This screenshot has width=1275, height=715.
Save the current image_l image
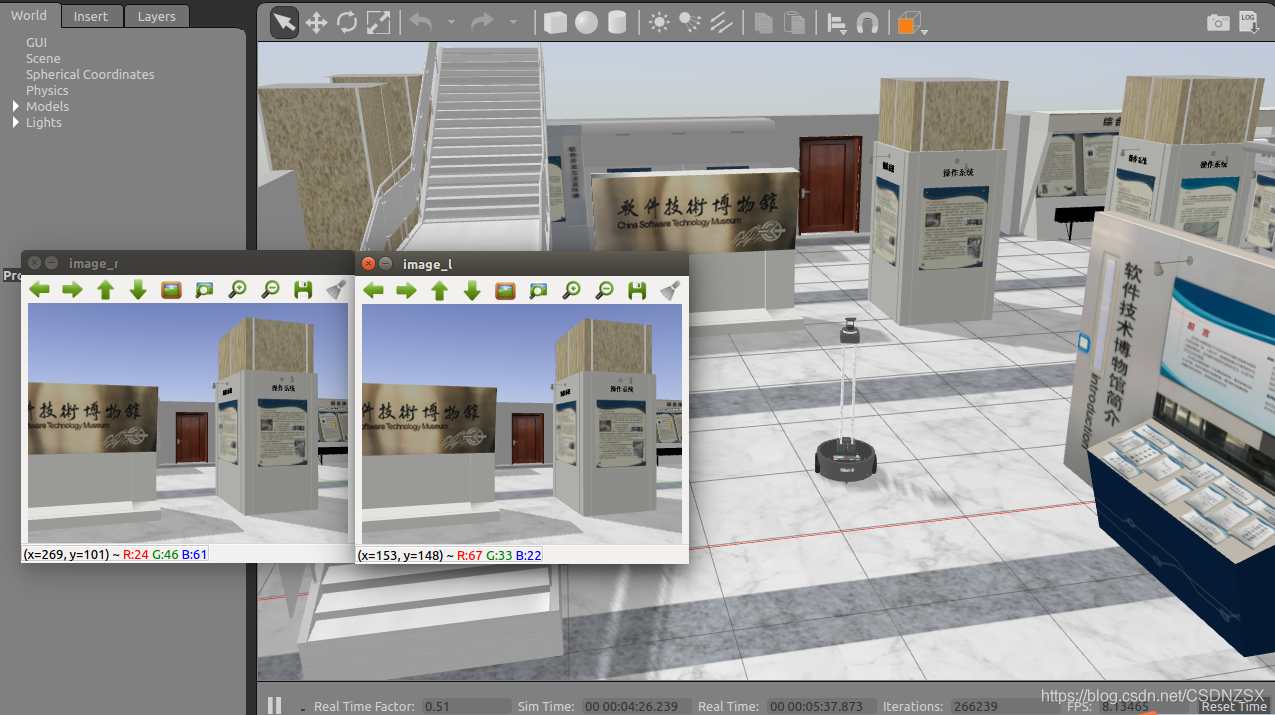[637, 290]
